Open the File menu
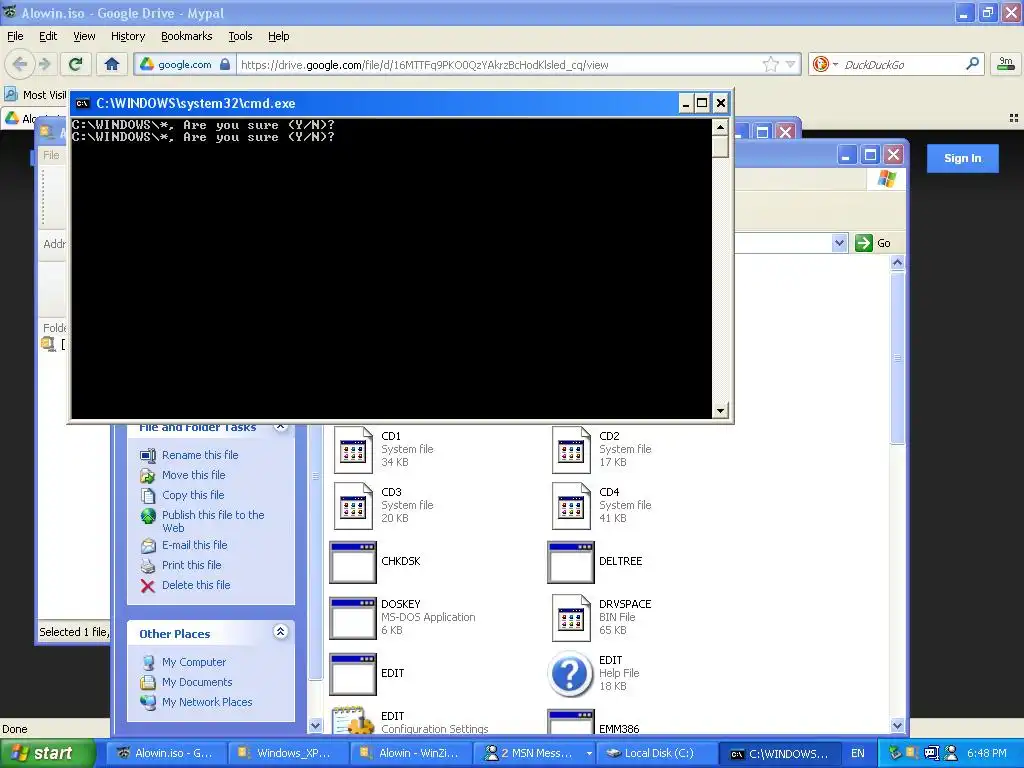Viewport: 1024px width, 768px height. coord(15,36)
